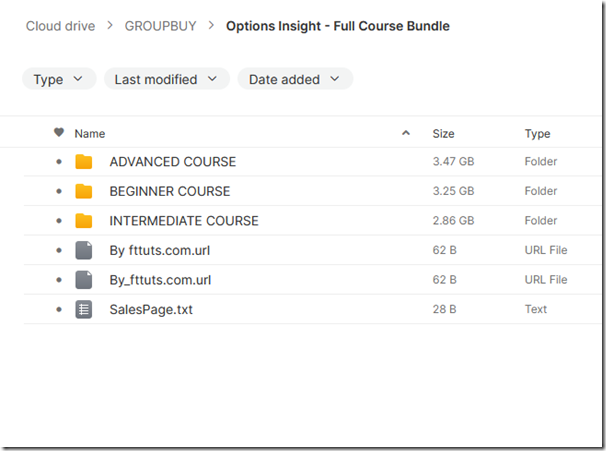Click the sort ascending arrow in the Name column
The height and width of the screenshot is (451, 606).
pyautogui.click(x=406, y=133)
